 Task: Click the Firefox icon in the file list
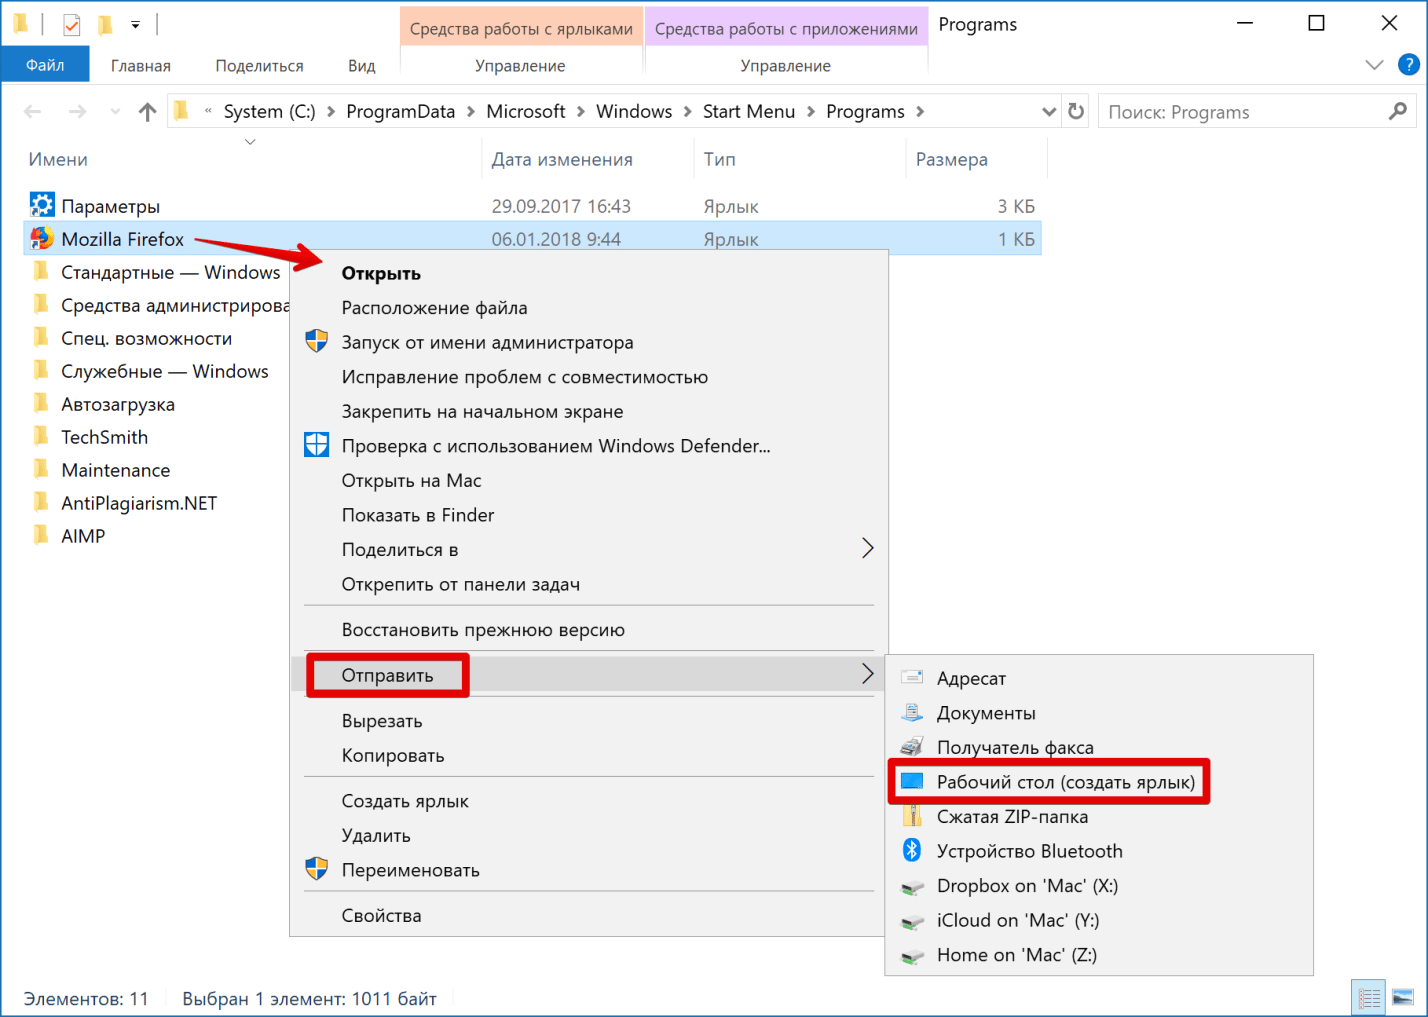tap(42, 239)
